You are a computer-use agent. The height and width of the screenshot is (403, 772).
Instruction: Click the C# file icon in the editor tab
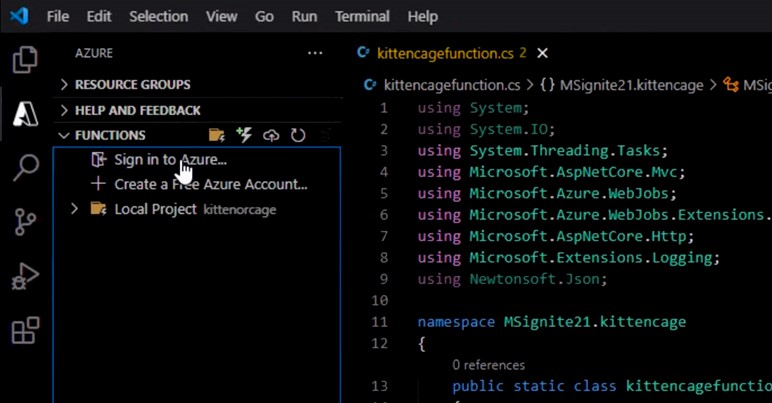tap(363, 52)
